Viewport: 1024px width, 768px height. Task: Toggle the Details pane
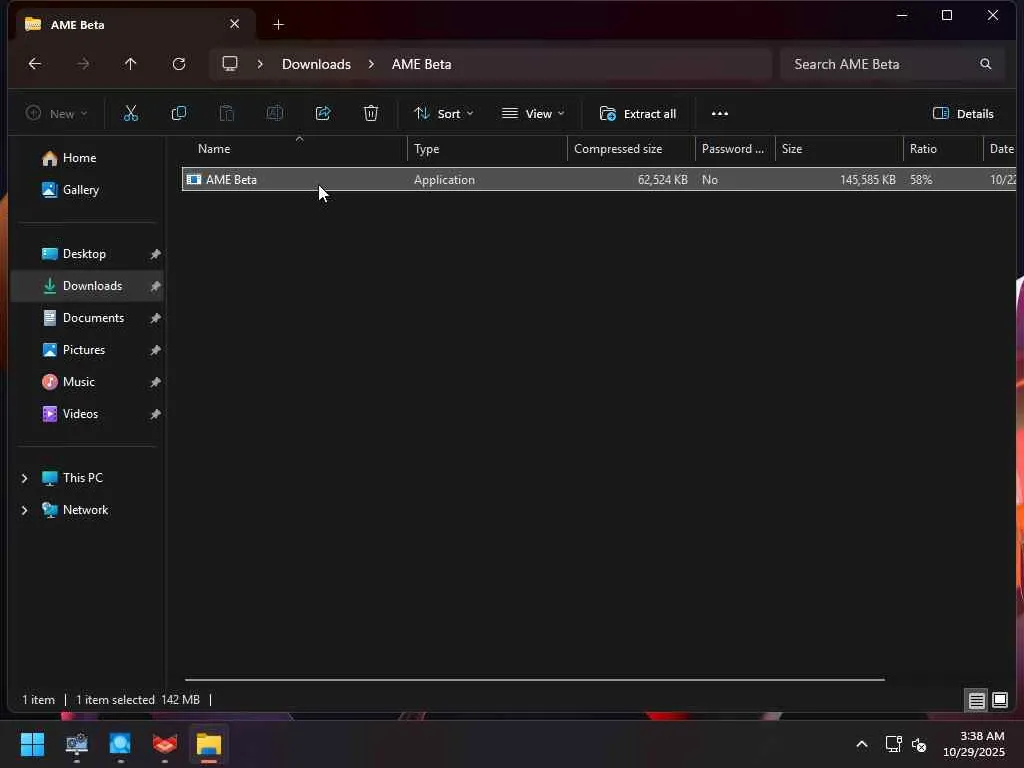963,114
